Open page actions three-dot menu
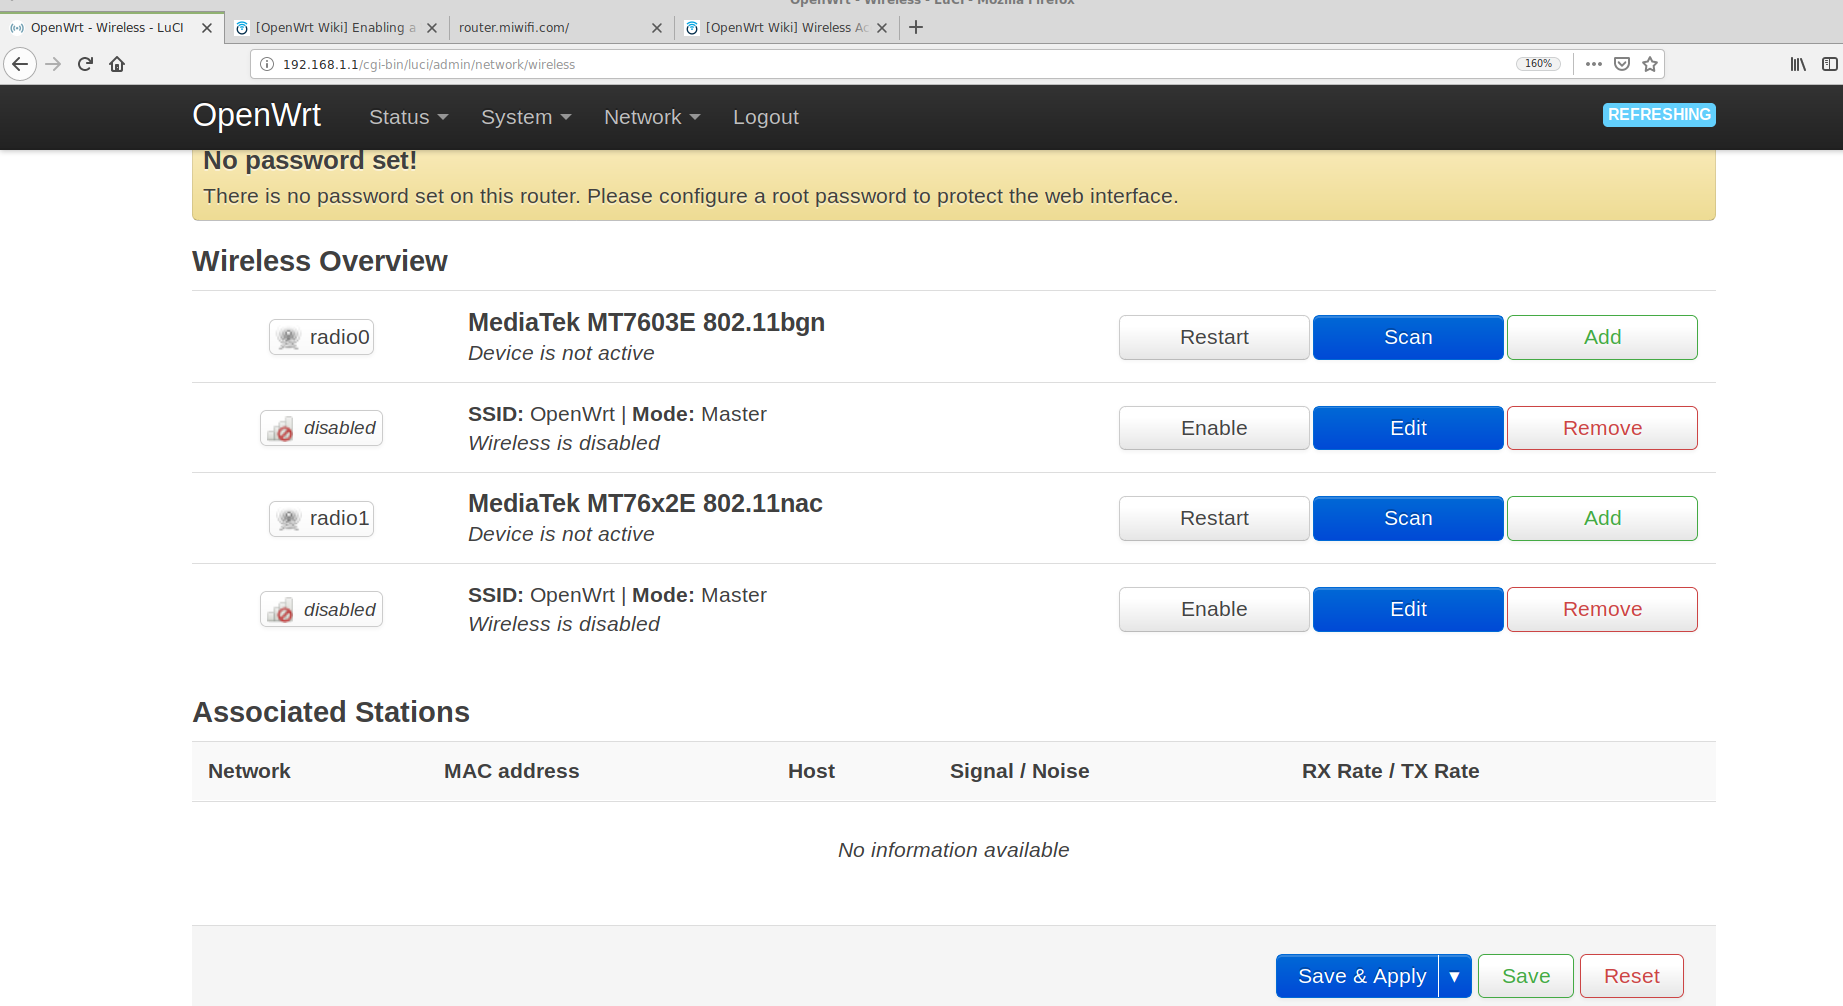The height and width of the screenshot is (1006, 1843). [x=1594, y=64]
